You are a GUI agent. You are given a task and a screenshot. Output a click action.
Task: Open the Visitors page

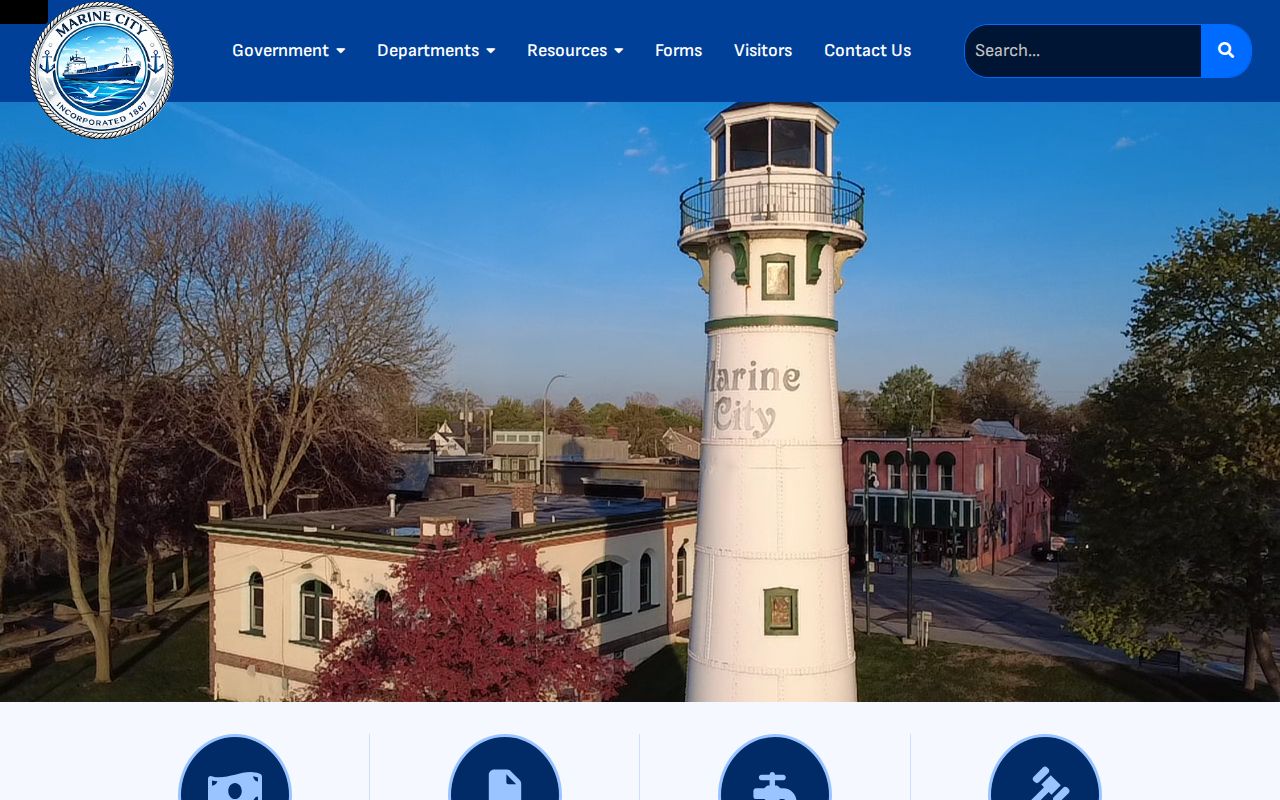coord(763,50)
